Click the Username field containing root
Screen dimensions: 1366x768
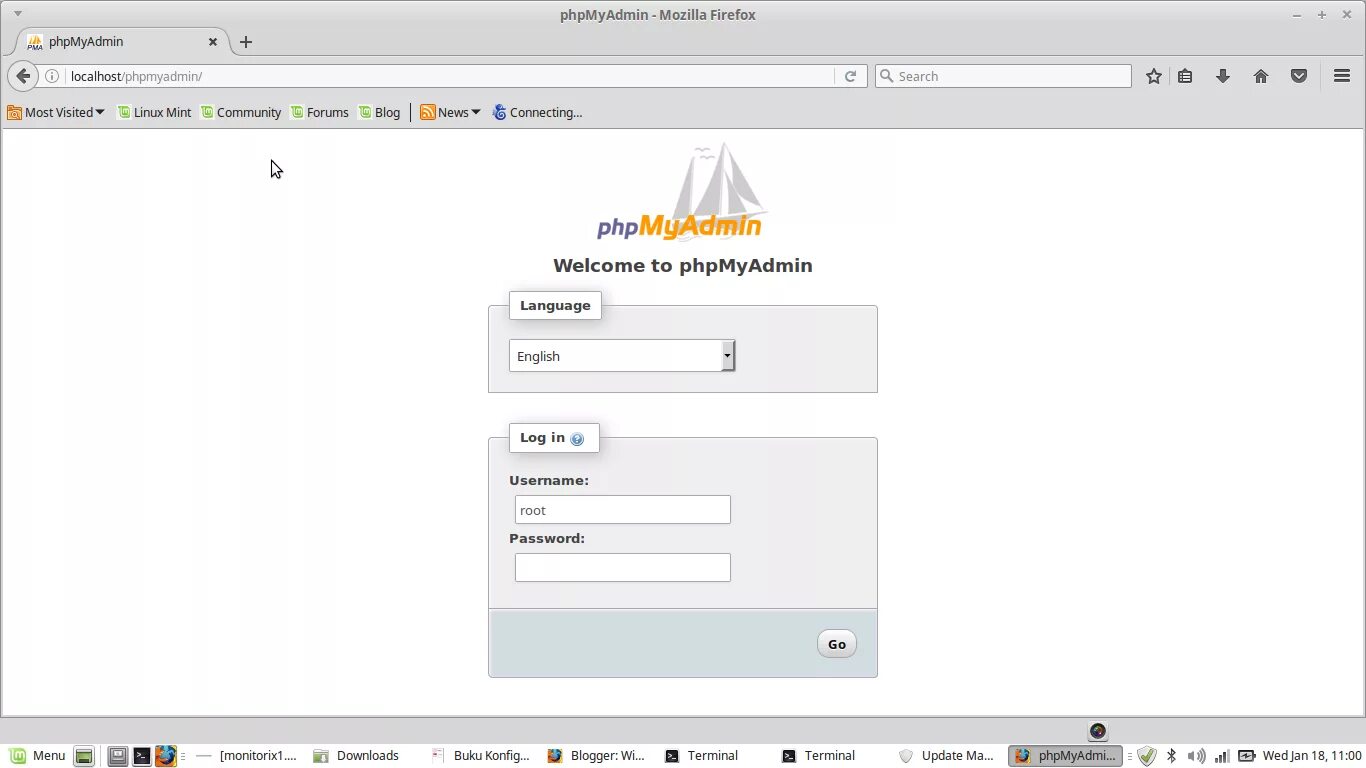(623, 510)
